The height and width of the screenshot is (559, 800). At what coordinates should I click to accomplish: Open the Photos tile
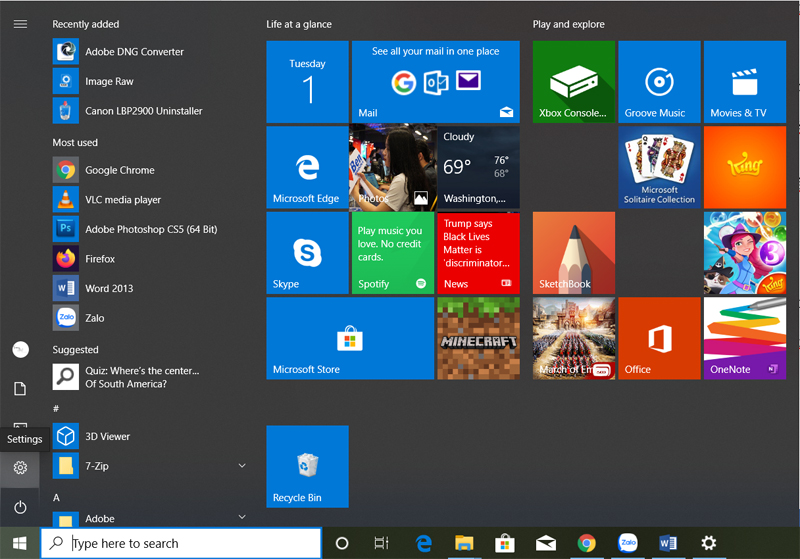(393, 167)
